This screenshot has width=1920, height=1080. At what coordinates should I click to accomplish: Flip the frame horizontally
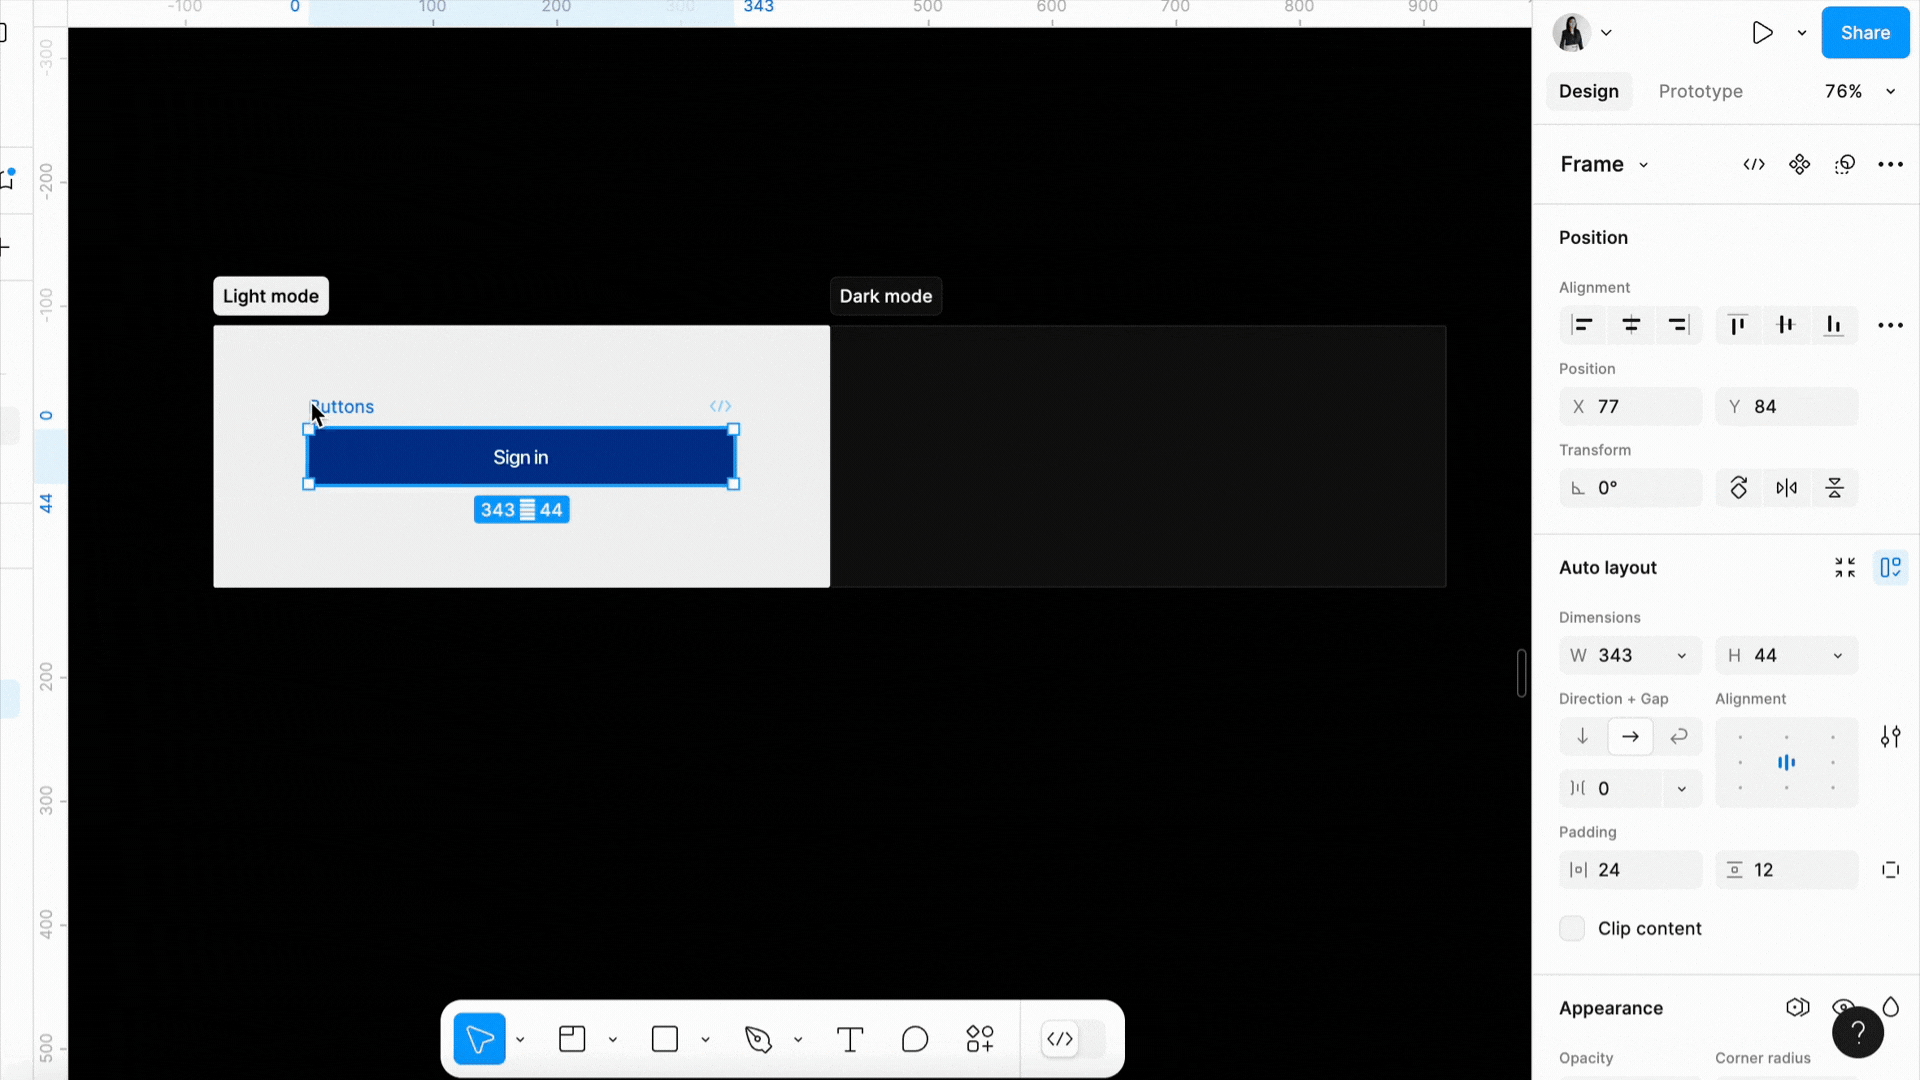[1787, 487]
